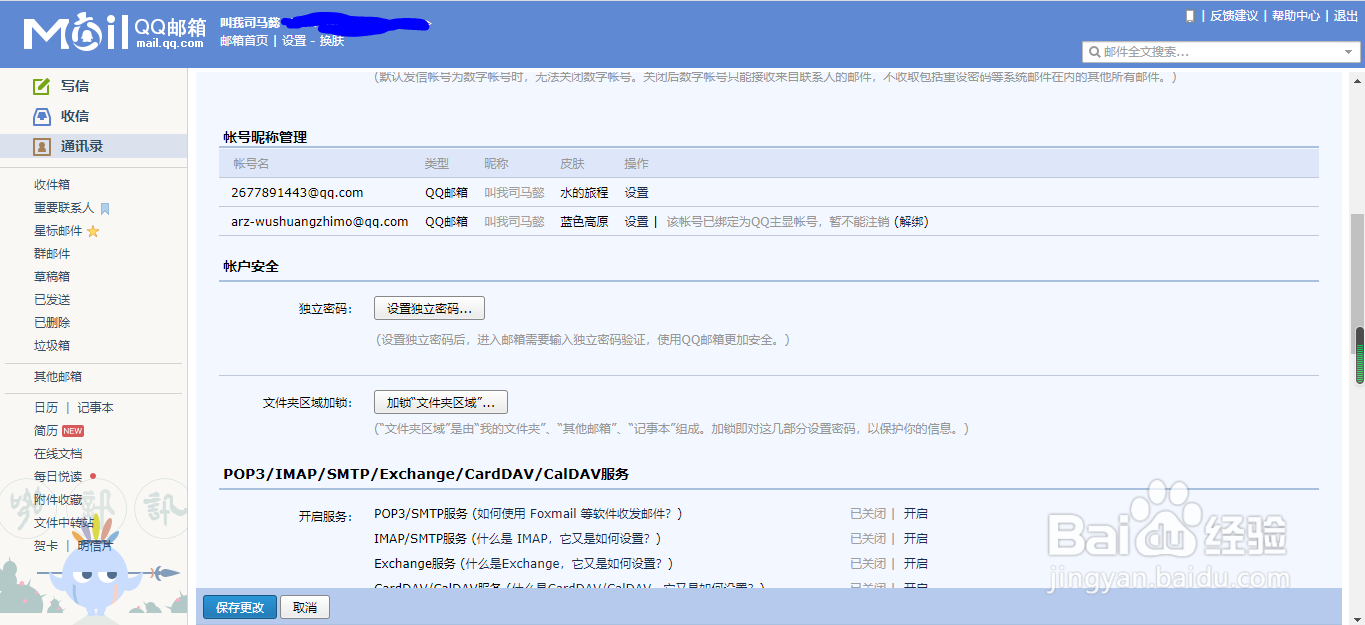The image size is (1365, 625).
Task: Open the 星标邮件 folder
Action: (58, 231)
